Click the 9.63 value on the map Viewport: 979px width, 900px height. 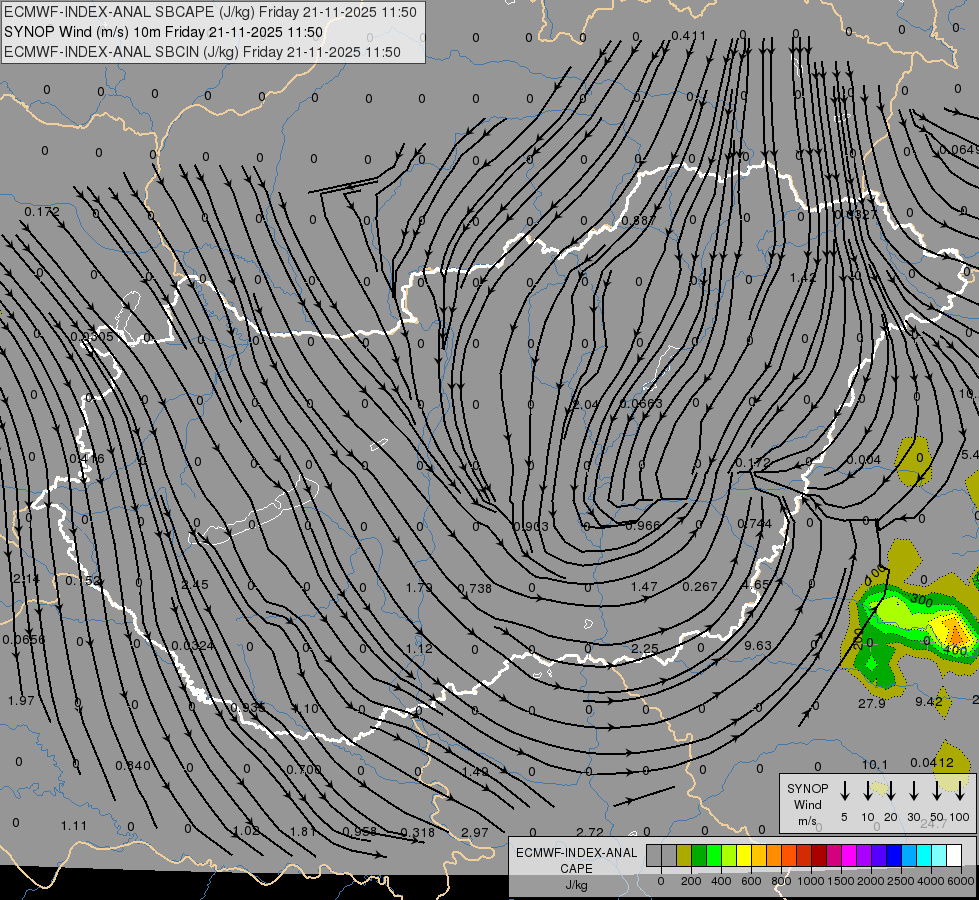click(x=758, y=645)
